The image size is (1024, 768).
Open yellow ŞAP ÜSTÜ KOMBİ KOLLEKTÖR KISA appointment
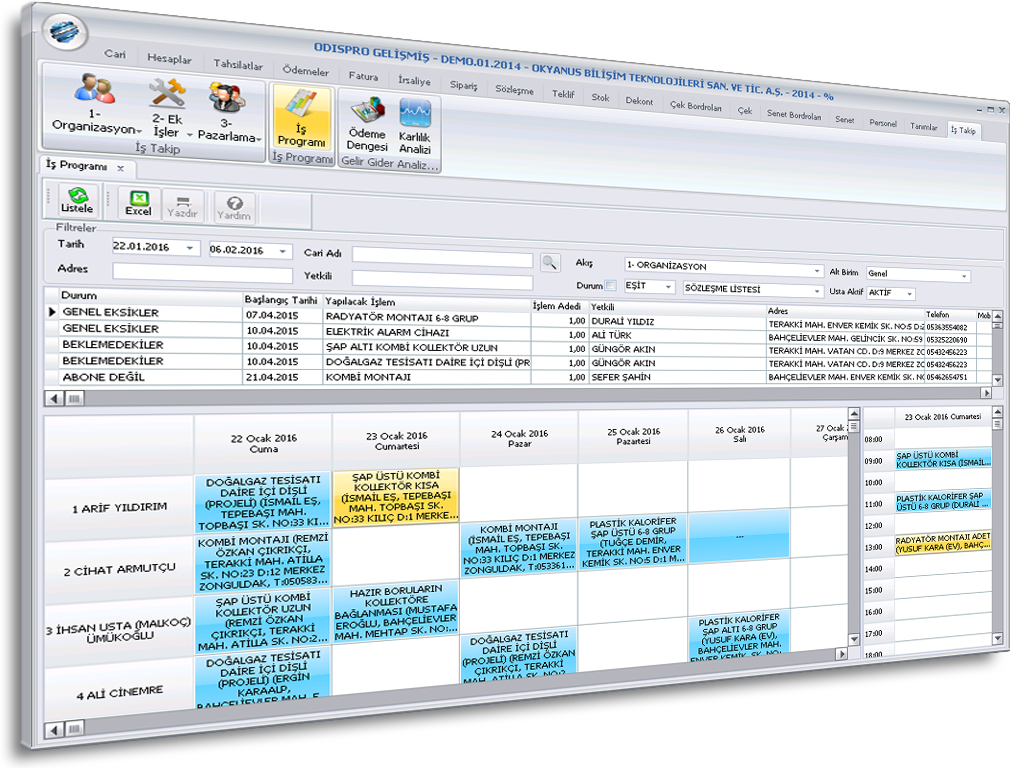point(396,497)
